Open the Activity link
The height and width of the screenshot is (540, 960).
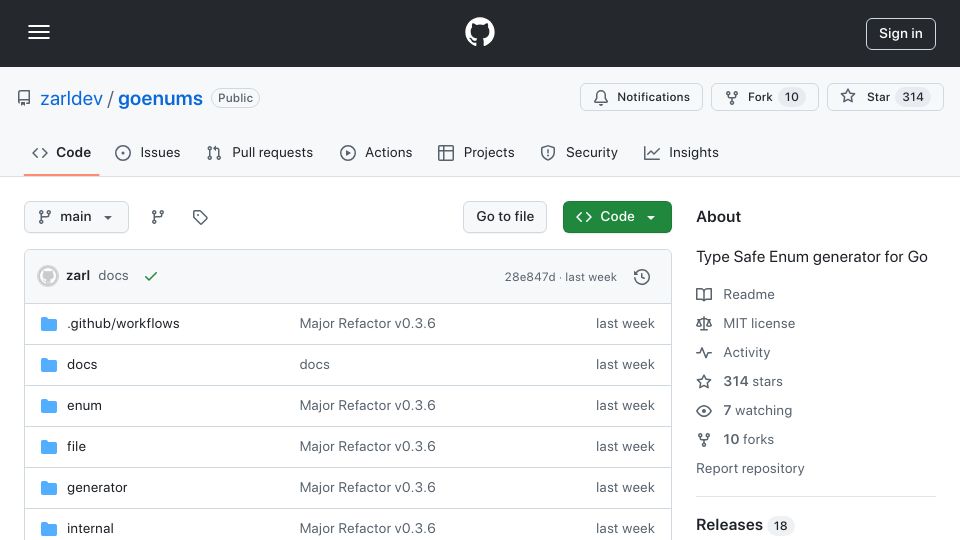(x=733, y=353)
